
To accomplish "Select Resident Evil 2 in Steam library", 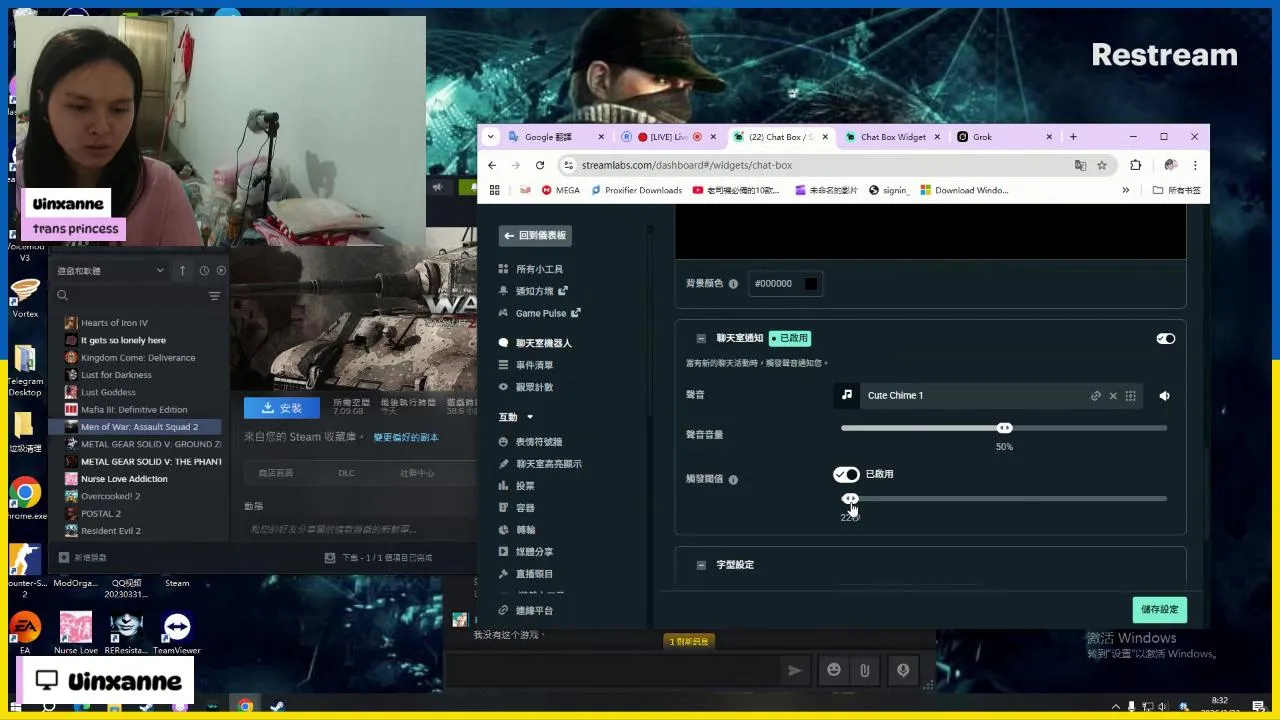I will [x=111, y=531].
